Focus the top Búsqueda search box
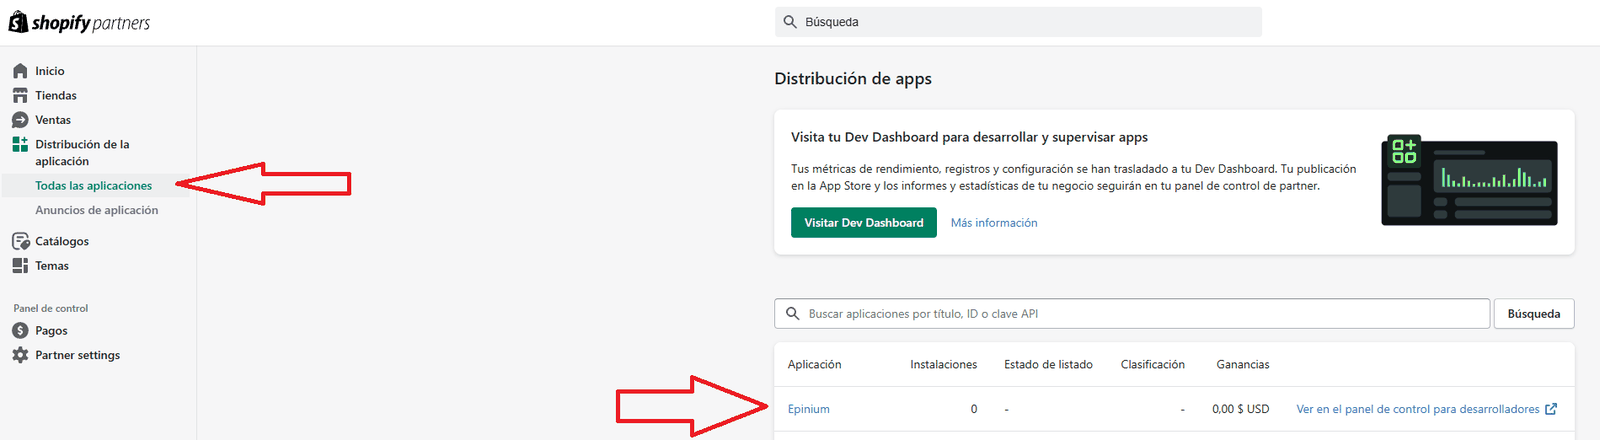 click(1018, 22)
